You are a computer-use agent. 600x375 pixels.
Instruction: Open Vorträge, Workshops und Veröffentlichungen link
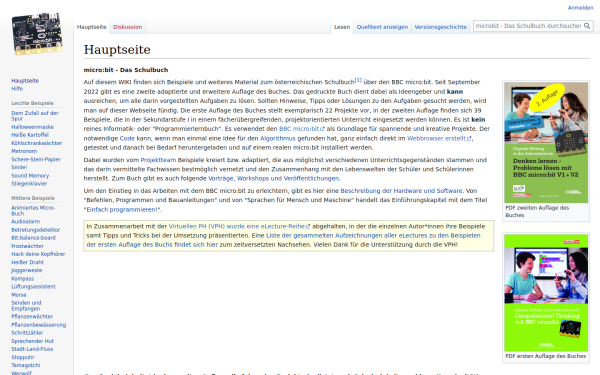click(x=274, y=178)
